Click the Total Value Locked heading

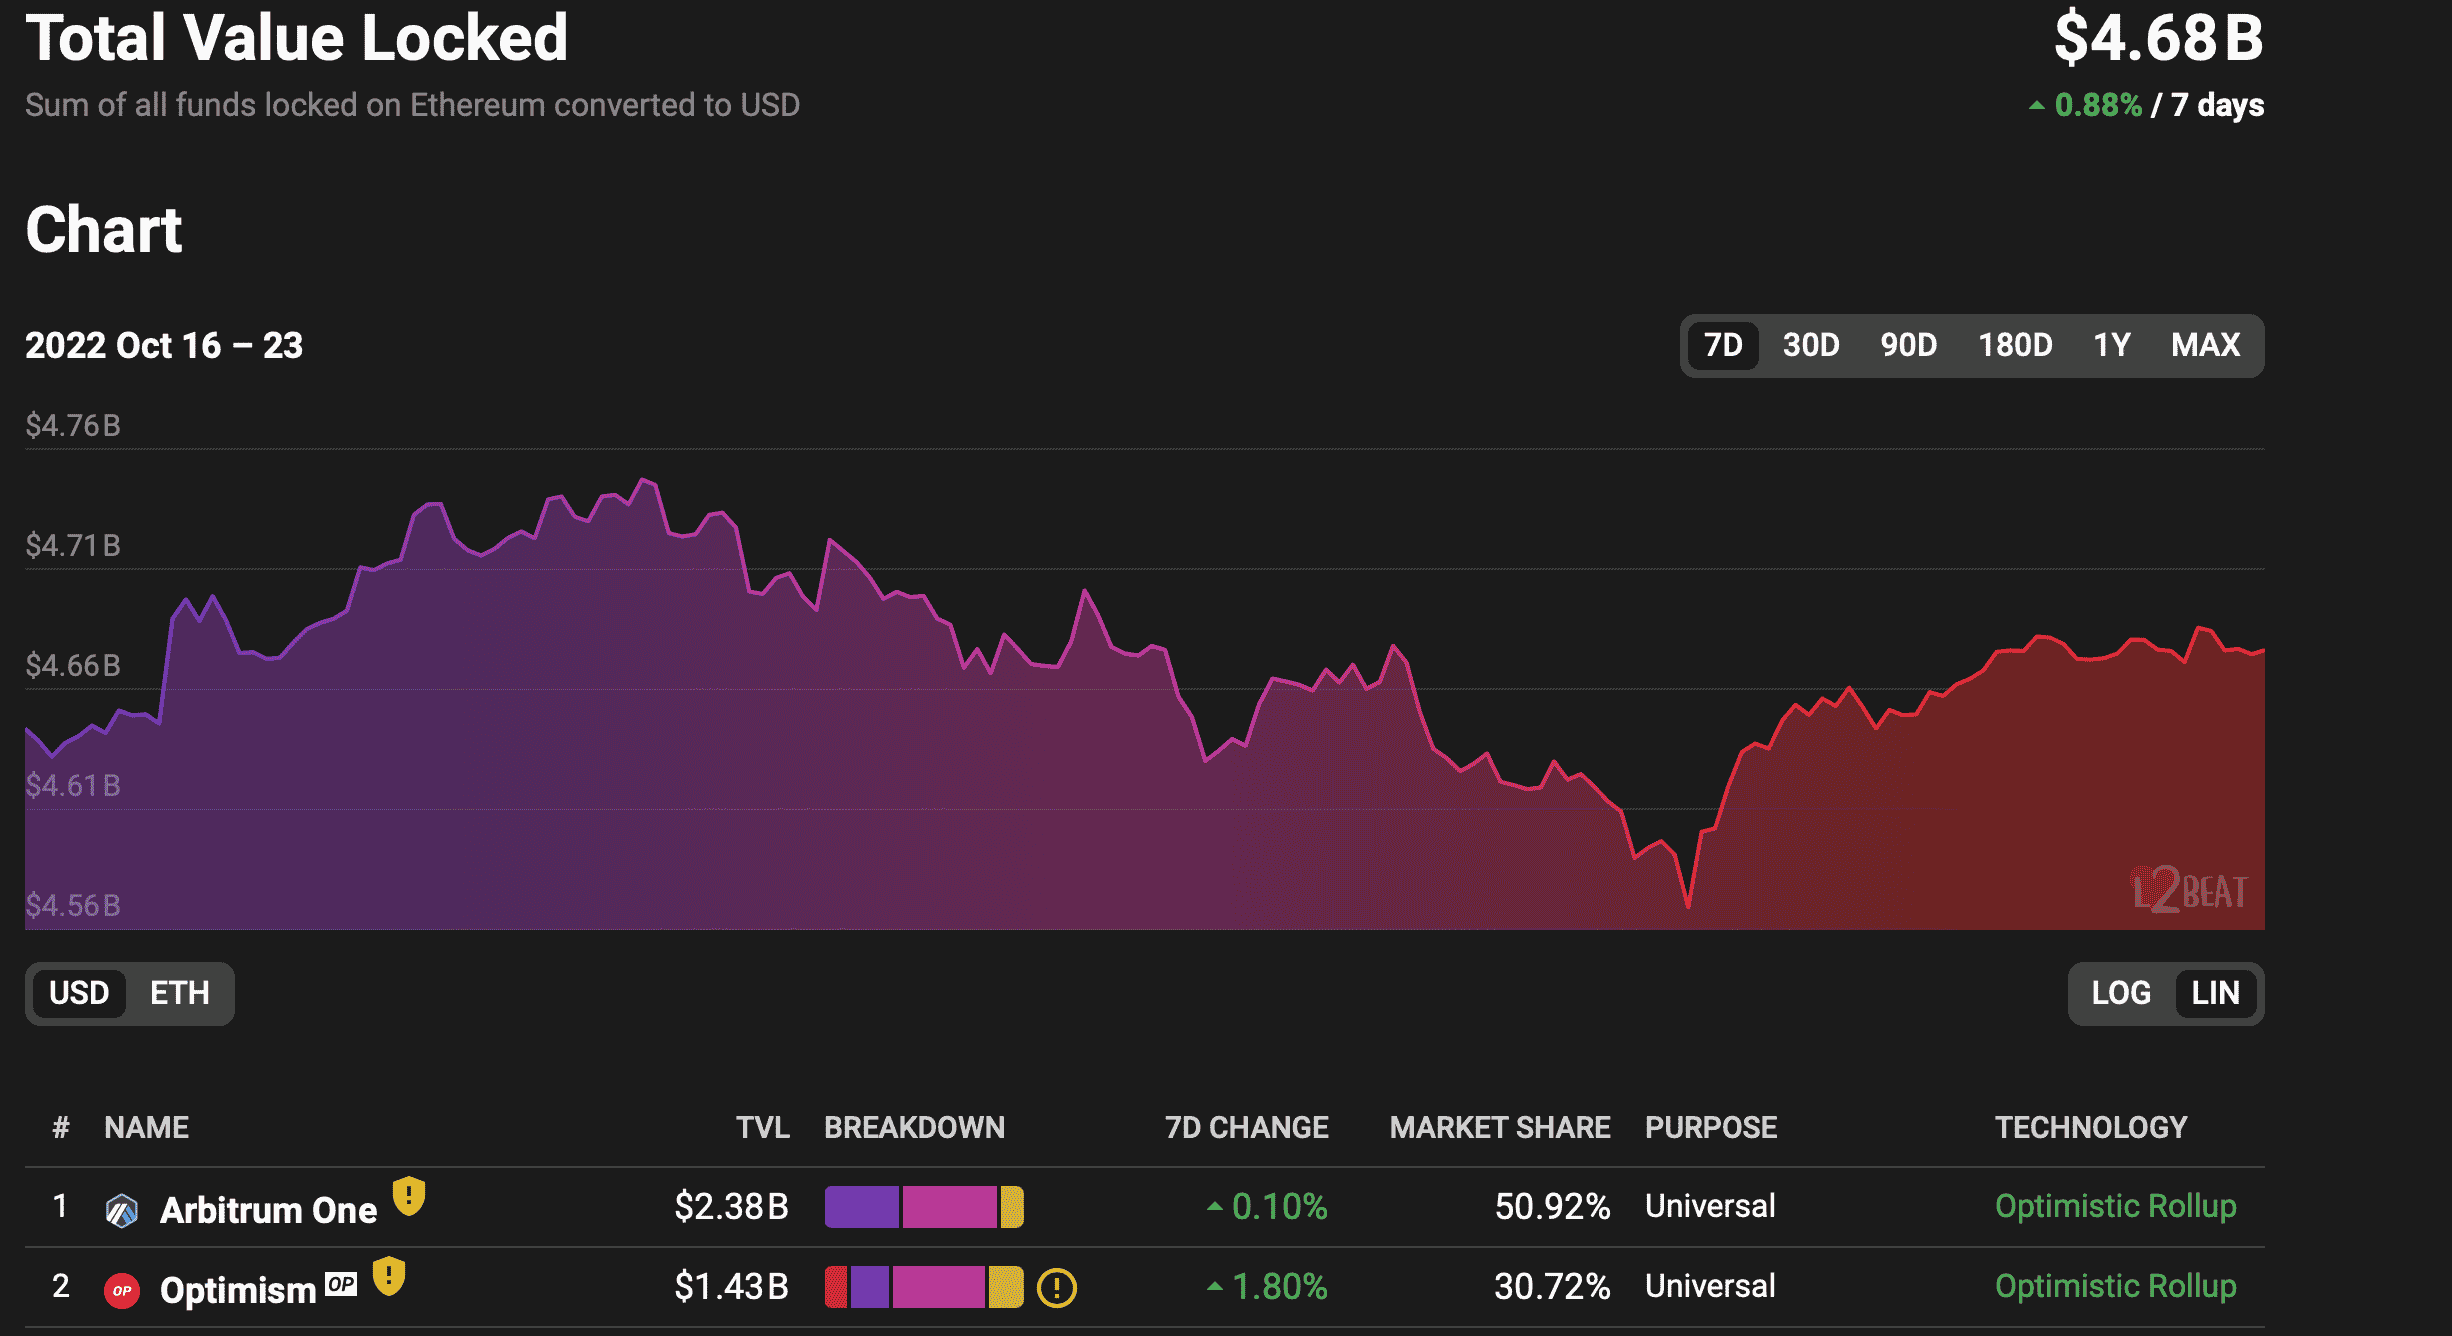(x=296, y=38)
